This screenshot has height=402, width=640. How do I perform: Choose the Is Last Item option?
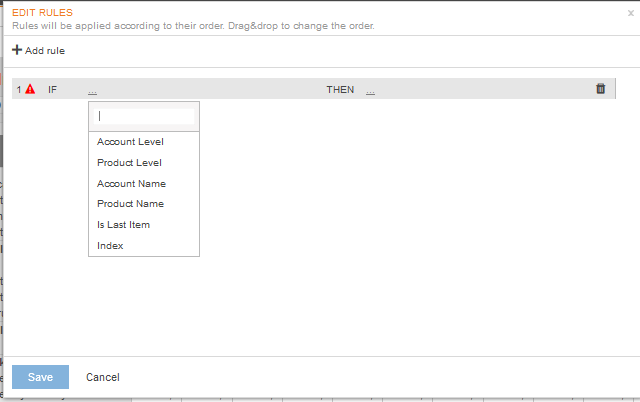(123, 225)
